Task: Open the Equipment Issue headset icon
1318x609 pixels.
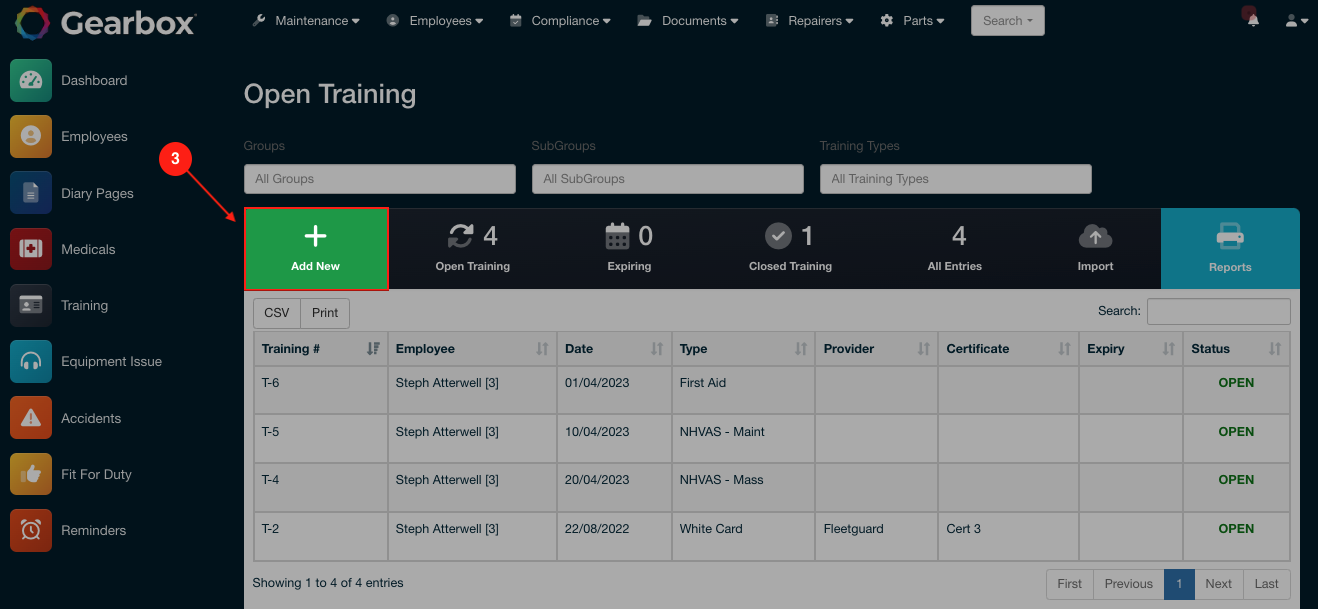Action: coord(31,362)
